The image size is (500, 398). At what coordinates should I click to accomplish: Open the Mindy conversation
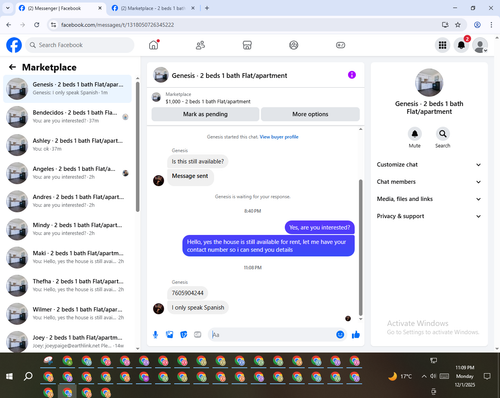67,229
